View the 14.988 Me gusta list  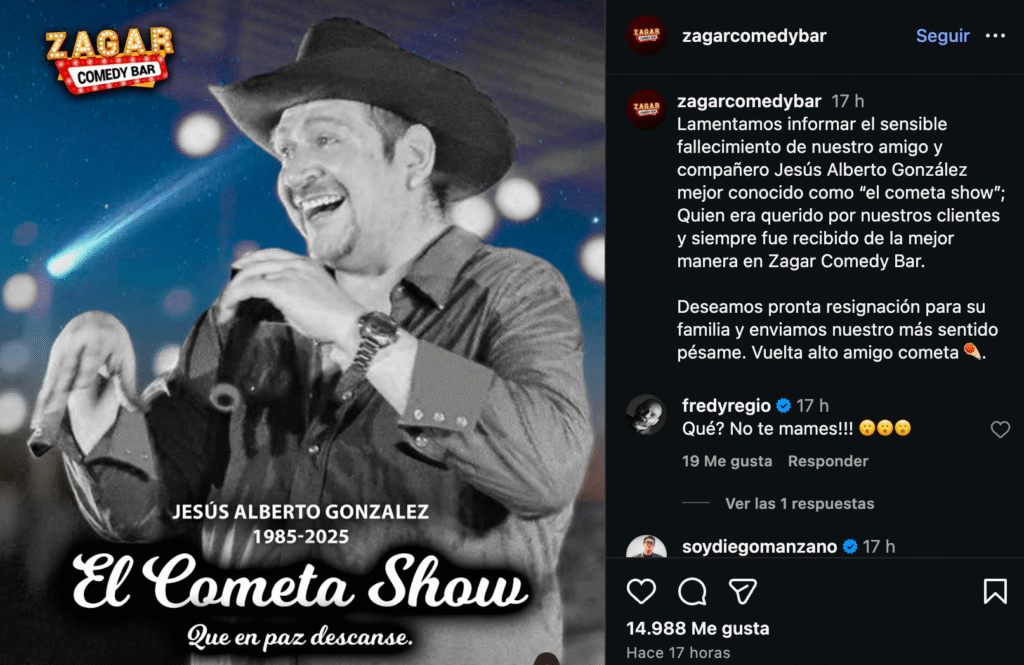tap(697, 628)
